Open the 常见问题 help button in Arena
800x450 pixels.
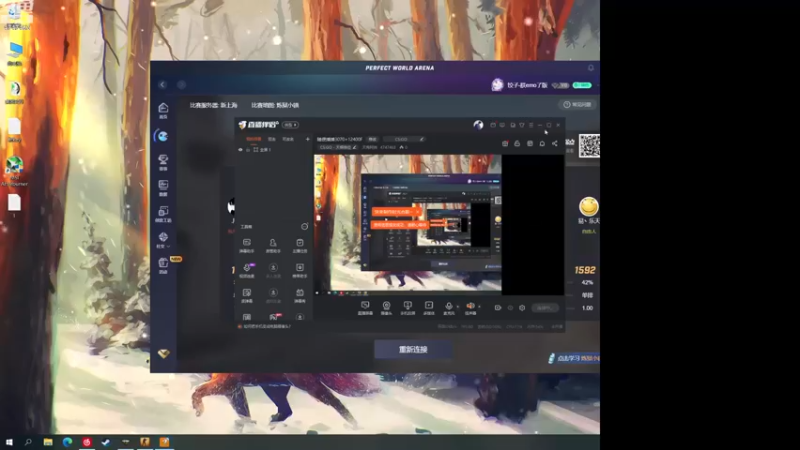click(577, 105)
